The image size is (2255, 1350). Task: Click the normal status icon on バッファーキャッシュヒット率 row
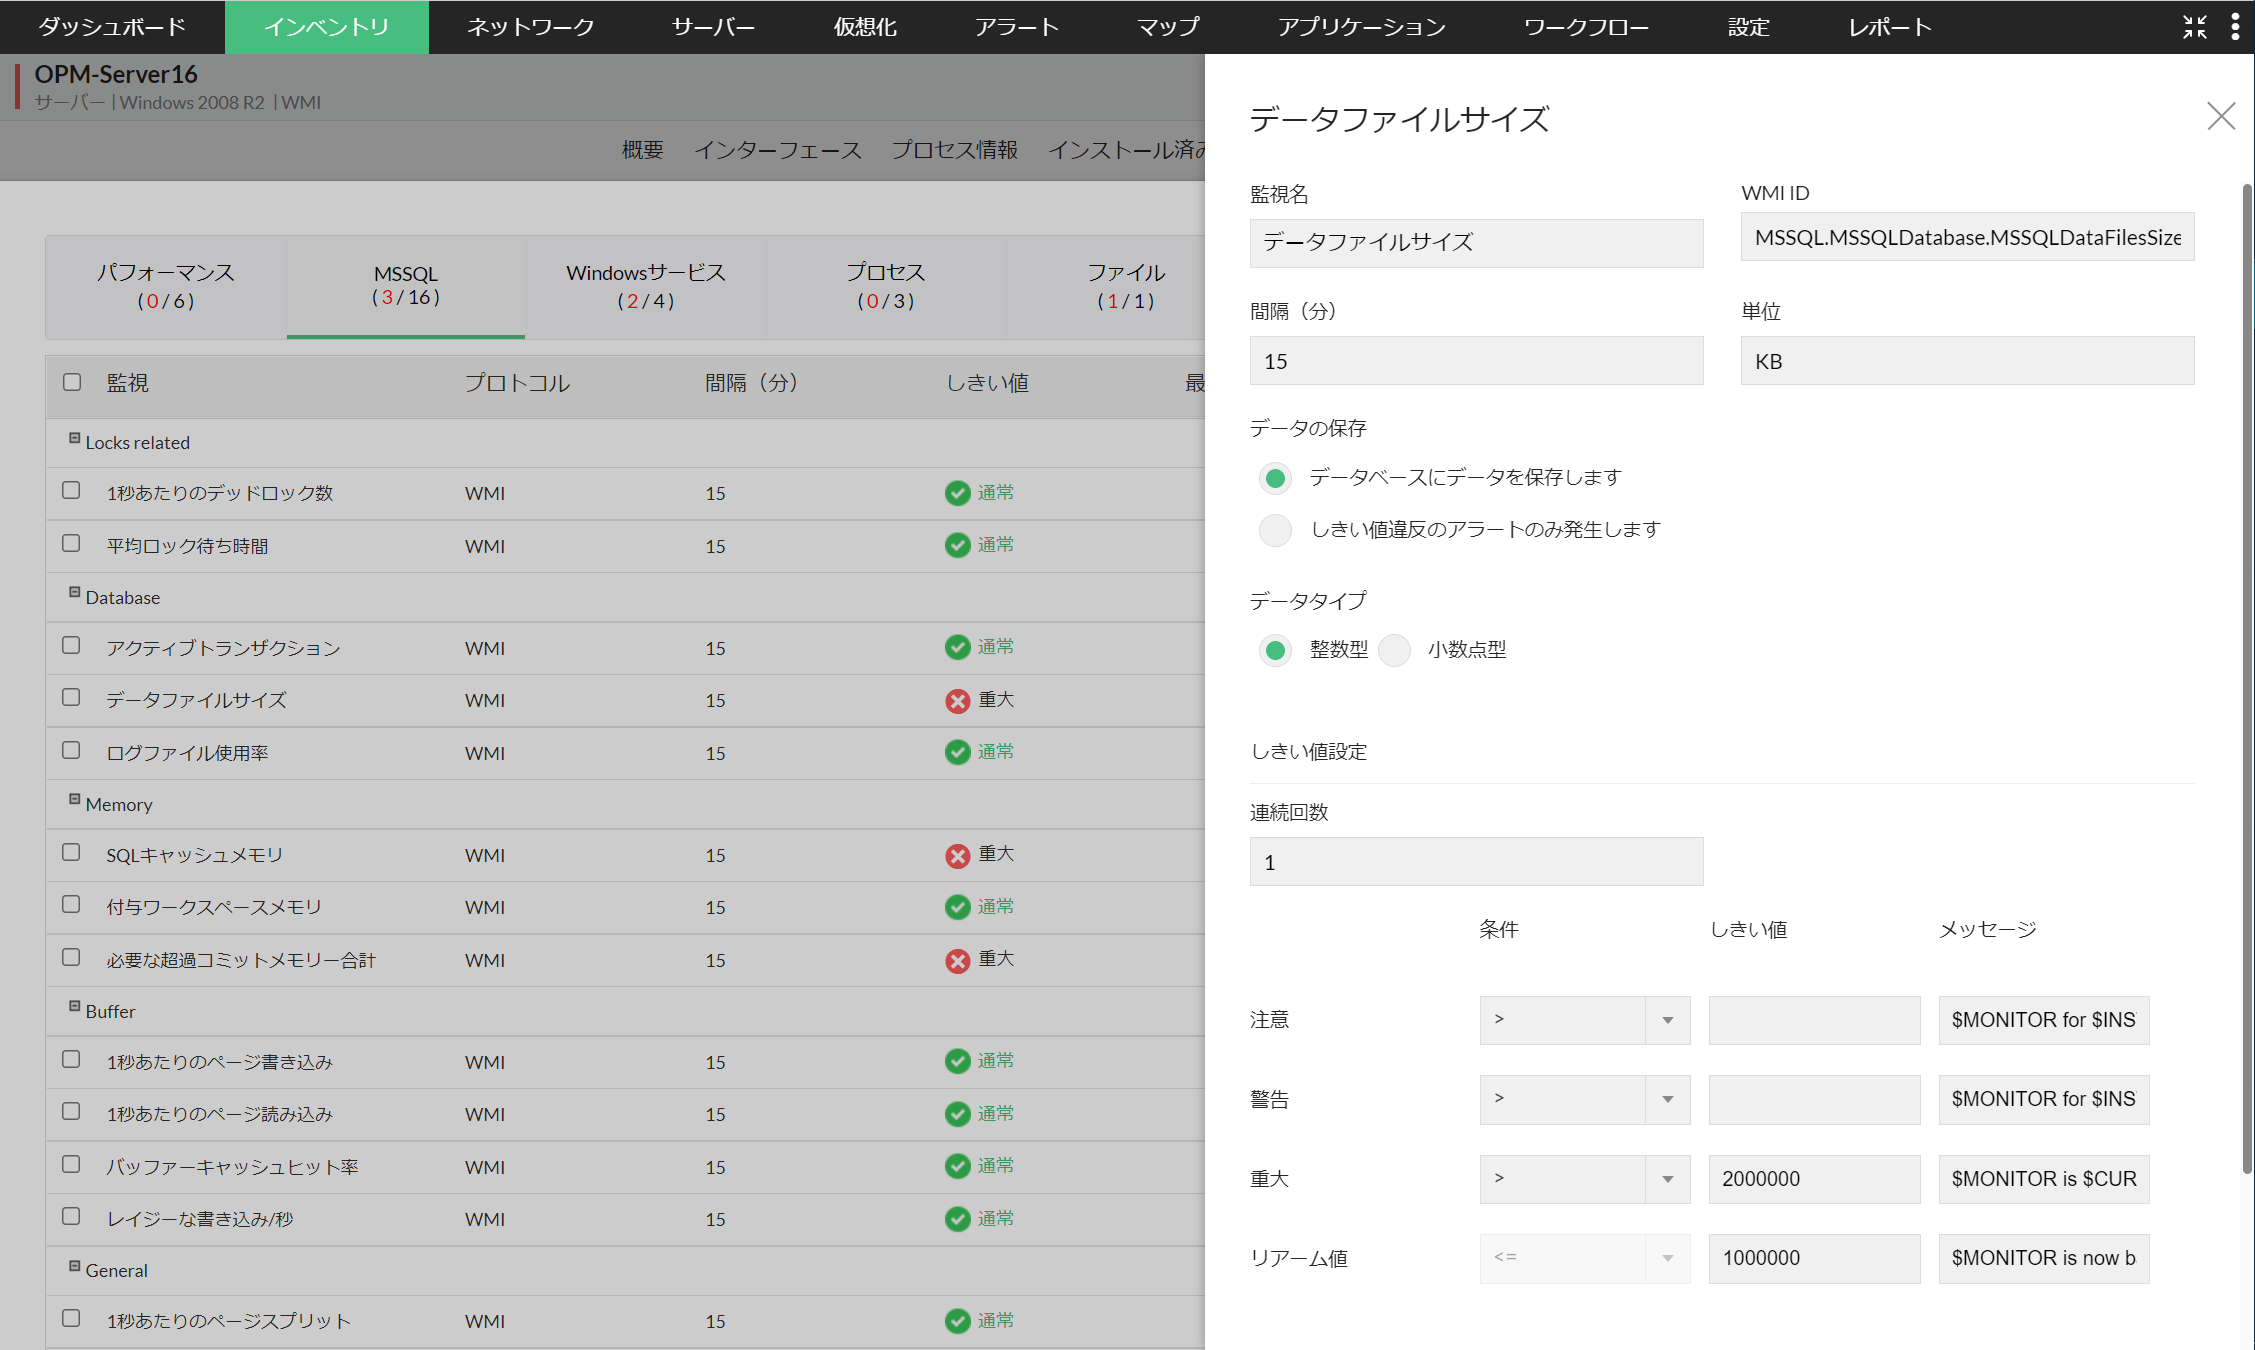[957, 1166]
